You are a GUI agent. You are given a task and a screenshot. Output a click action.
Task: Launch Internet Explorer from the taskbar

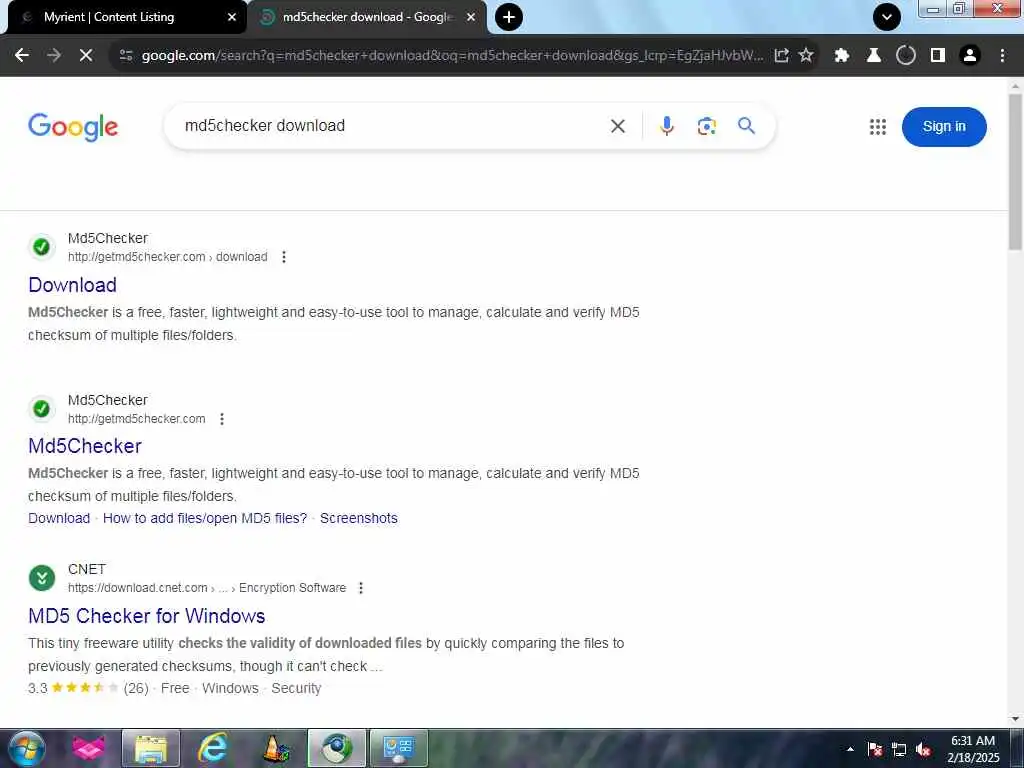(212, 748)
